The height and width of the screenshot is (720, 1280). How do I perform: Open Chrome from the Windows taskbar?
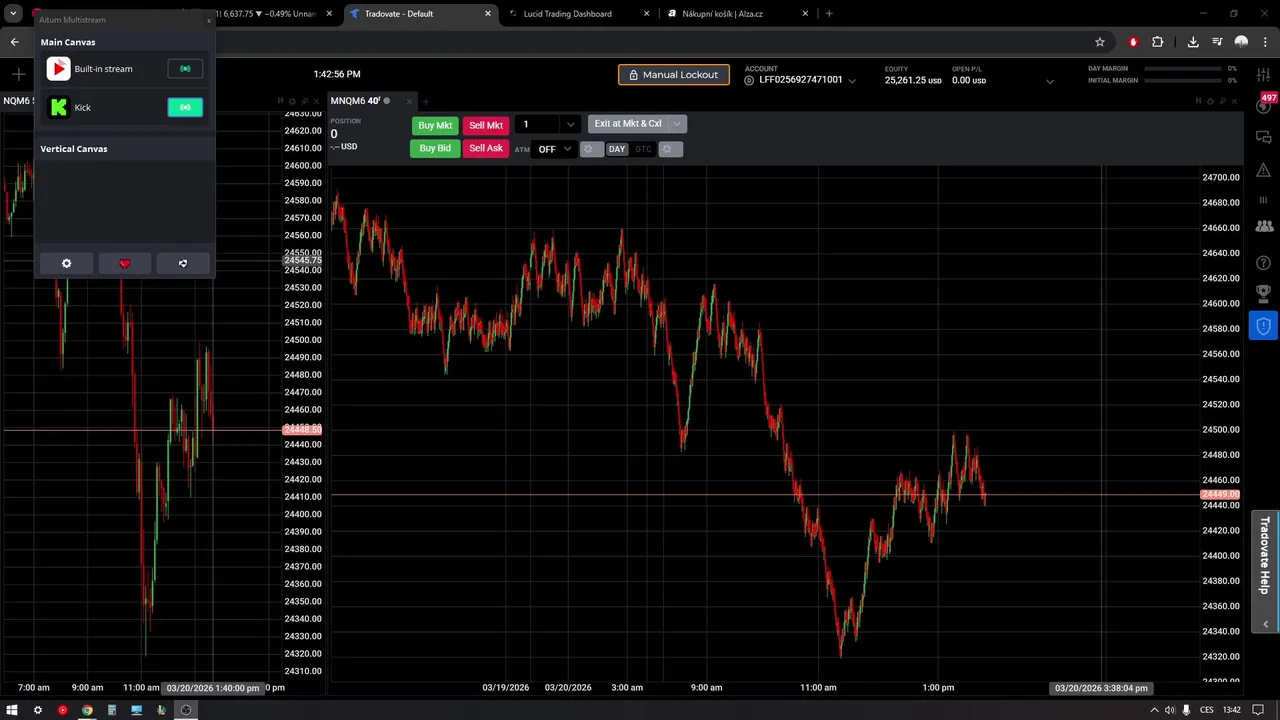pos(87,710)
